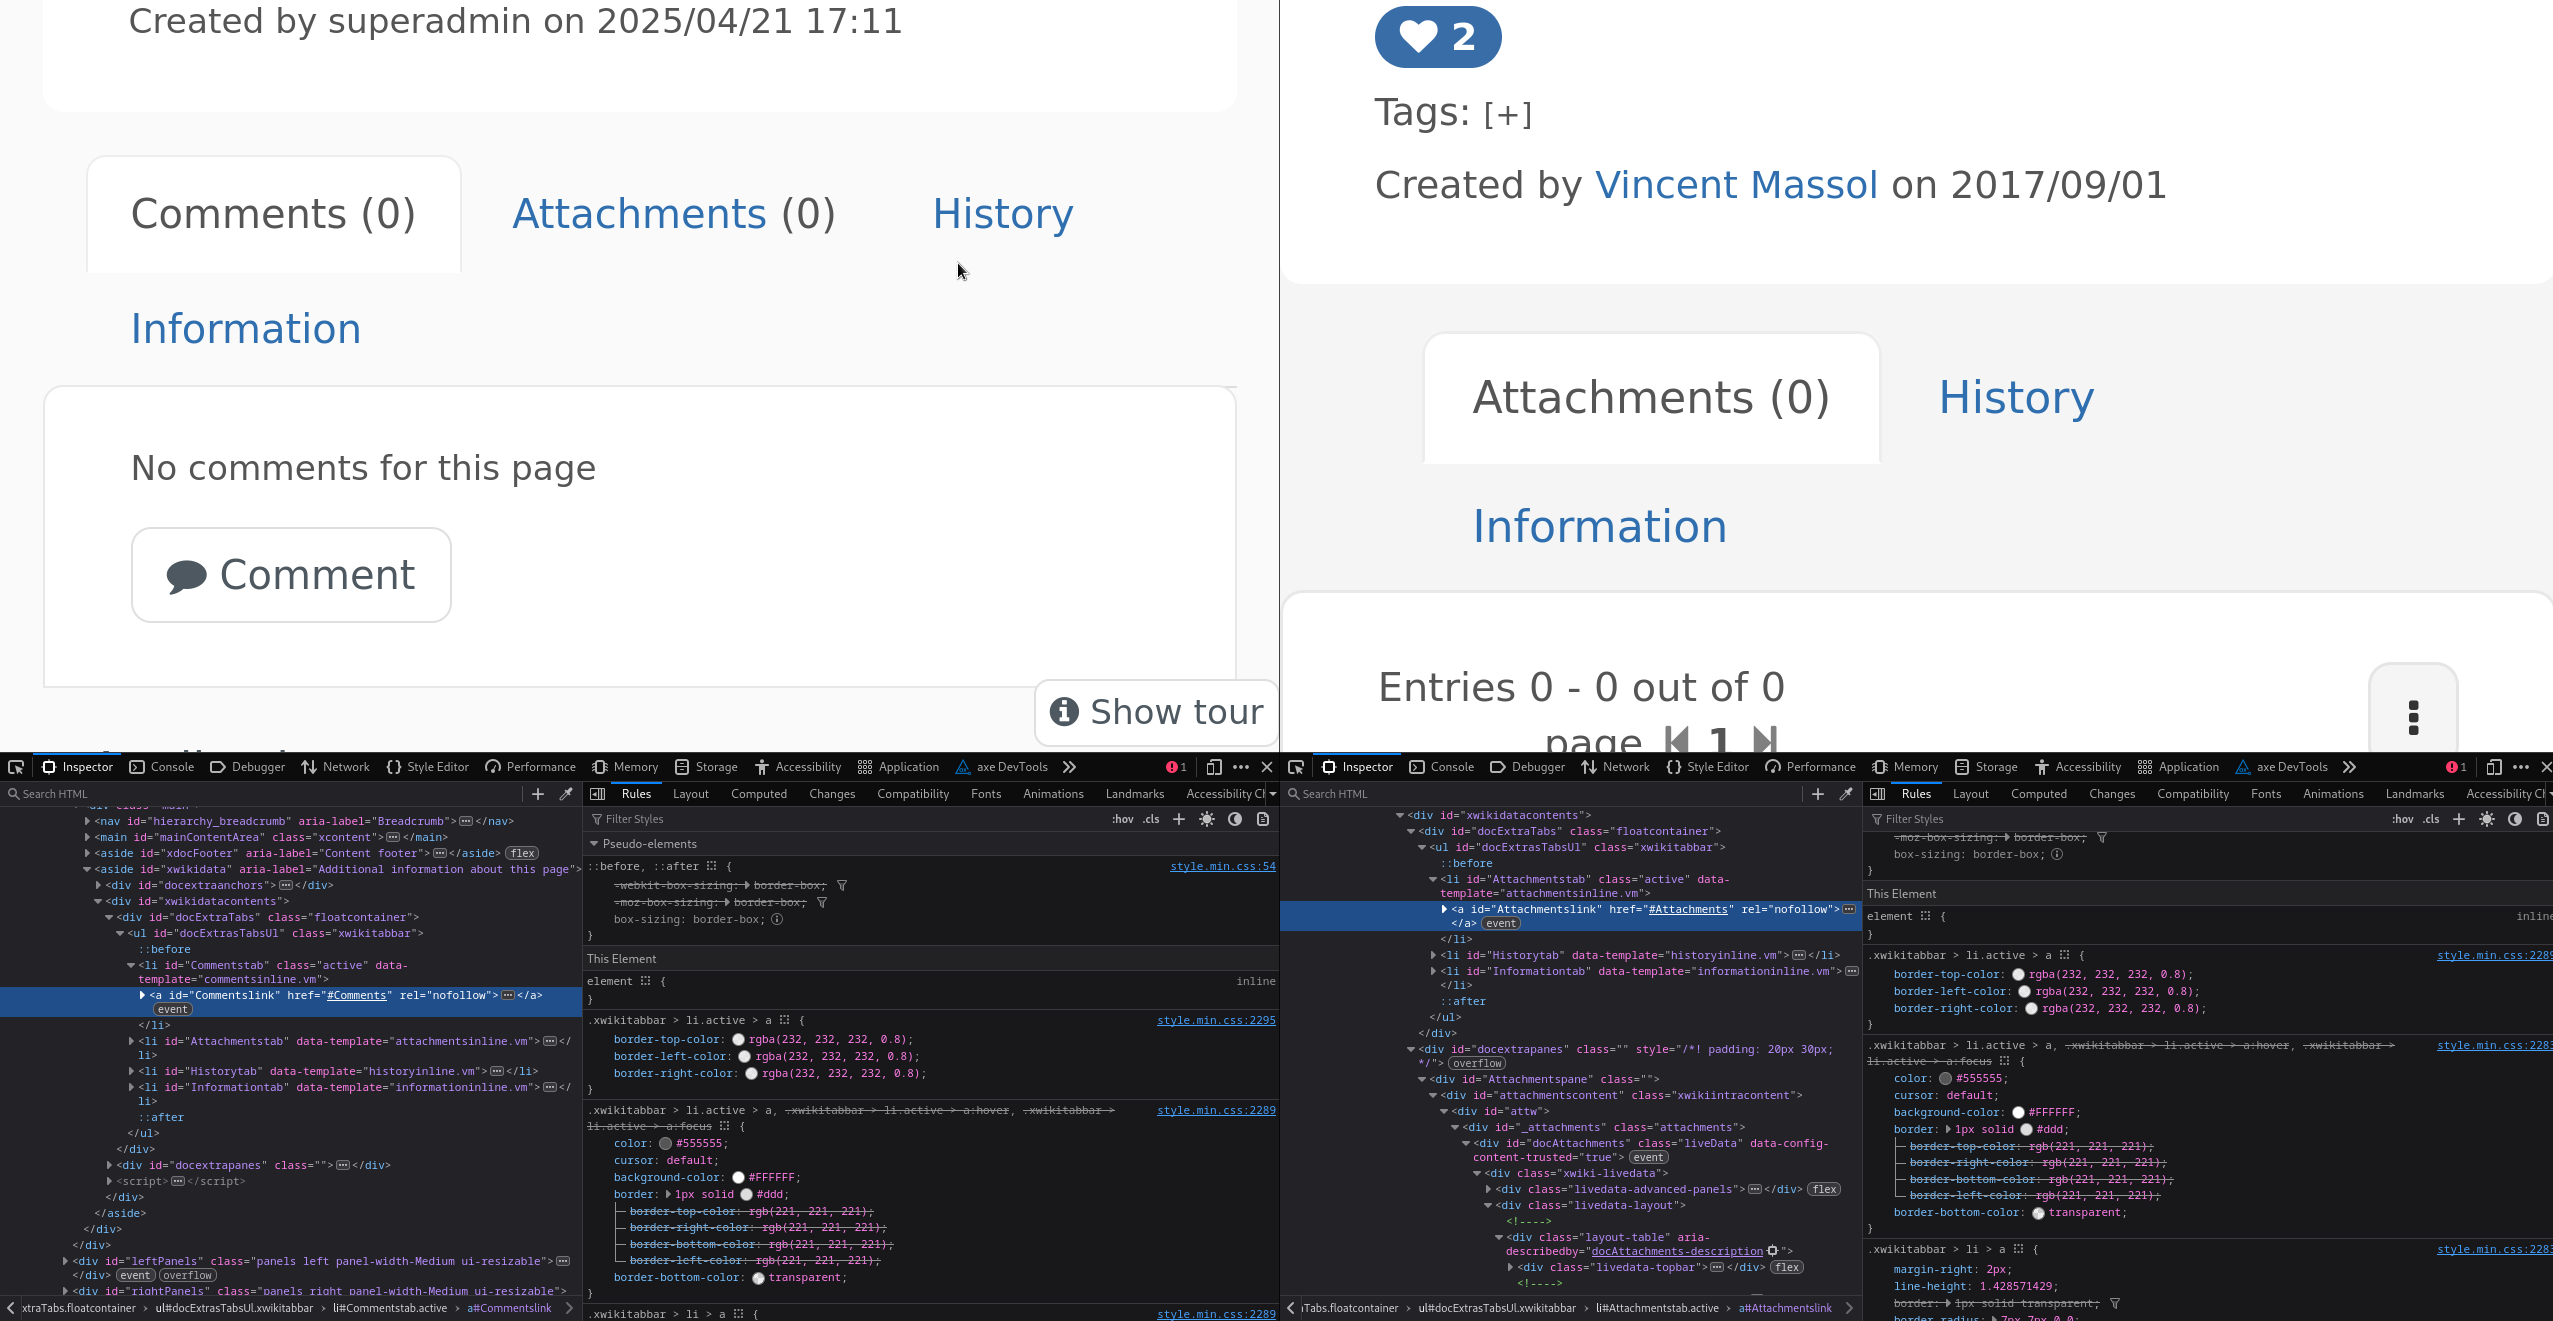The height and width of the screenshot is (1321, 2553).
Task: Click eyedropper icon in right Inspector search bar
Action: pos(1846,794)
